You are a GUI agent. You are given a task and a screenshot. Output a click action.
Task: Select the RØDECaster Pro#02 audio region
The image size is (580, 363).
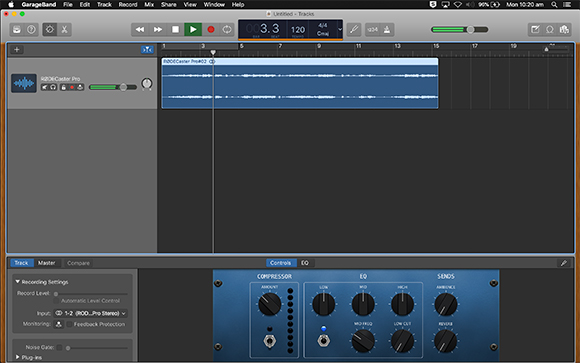coord(300,83)
